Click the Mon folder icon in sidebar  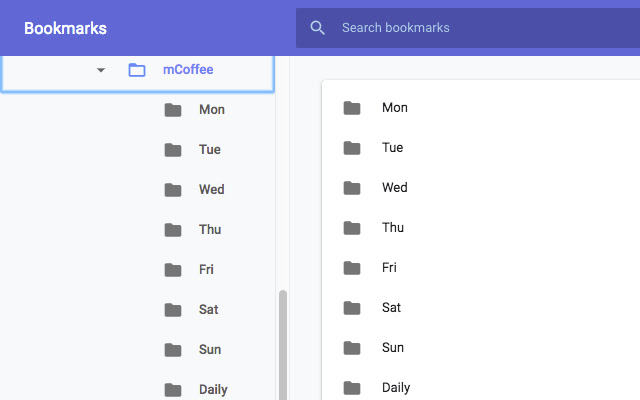(173, 110)
